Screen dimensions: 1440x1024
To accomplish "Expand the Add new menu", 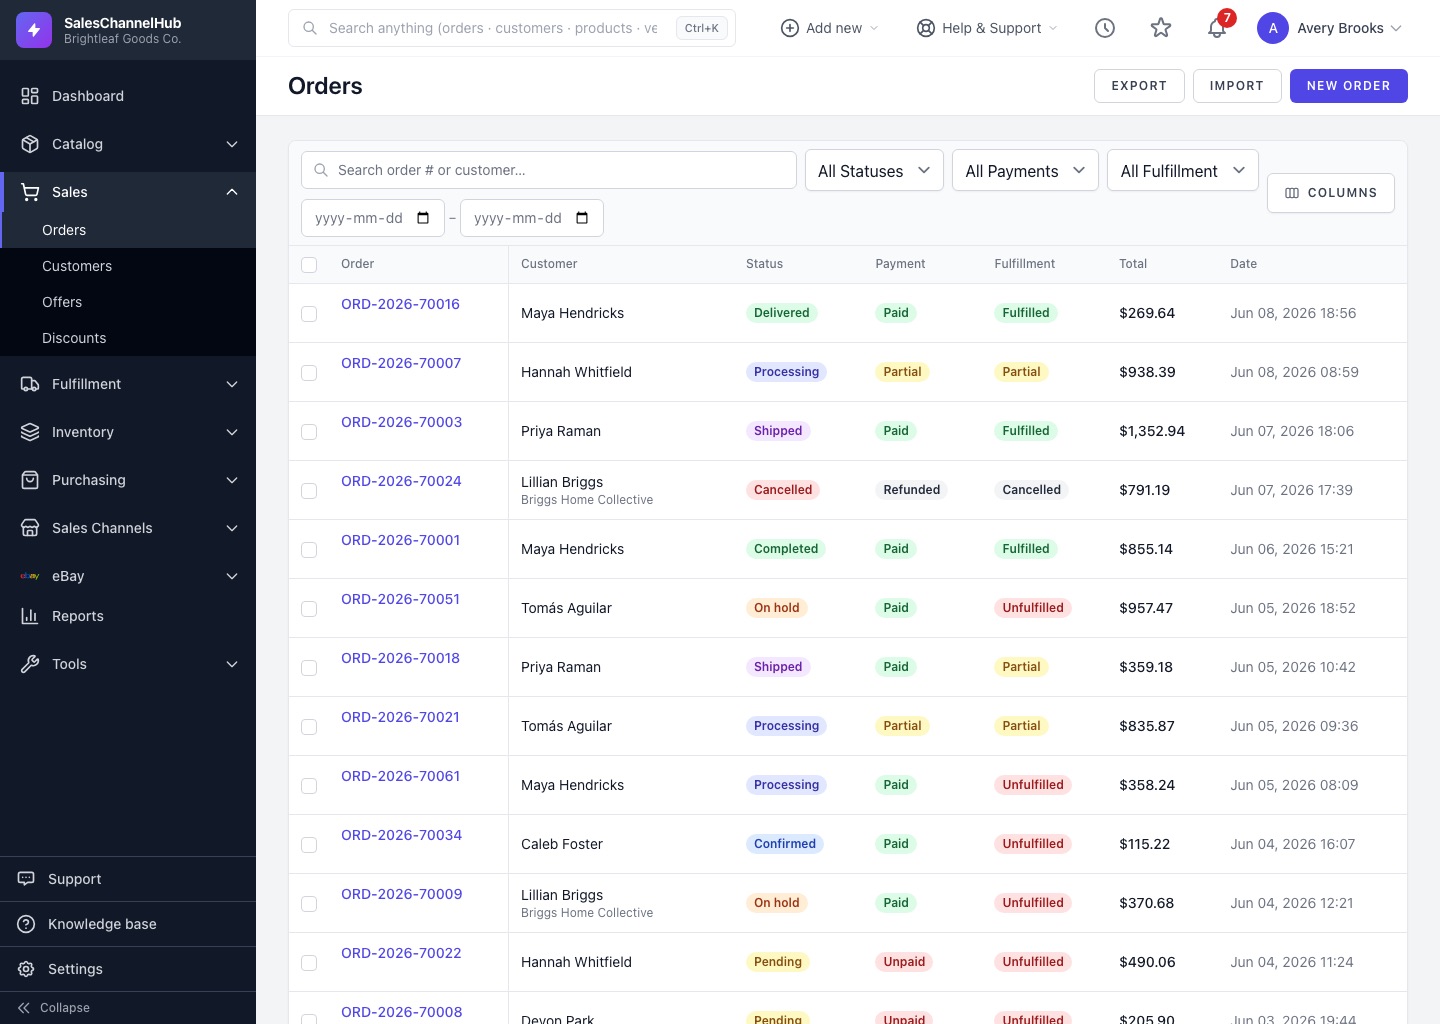I will [829, 28].
